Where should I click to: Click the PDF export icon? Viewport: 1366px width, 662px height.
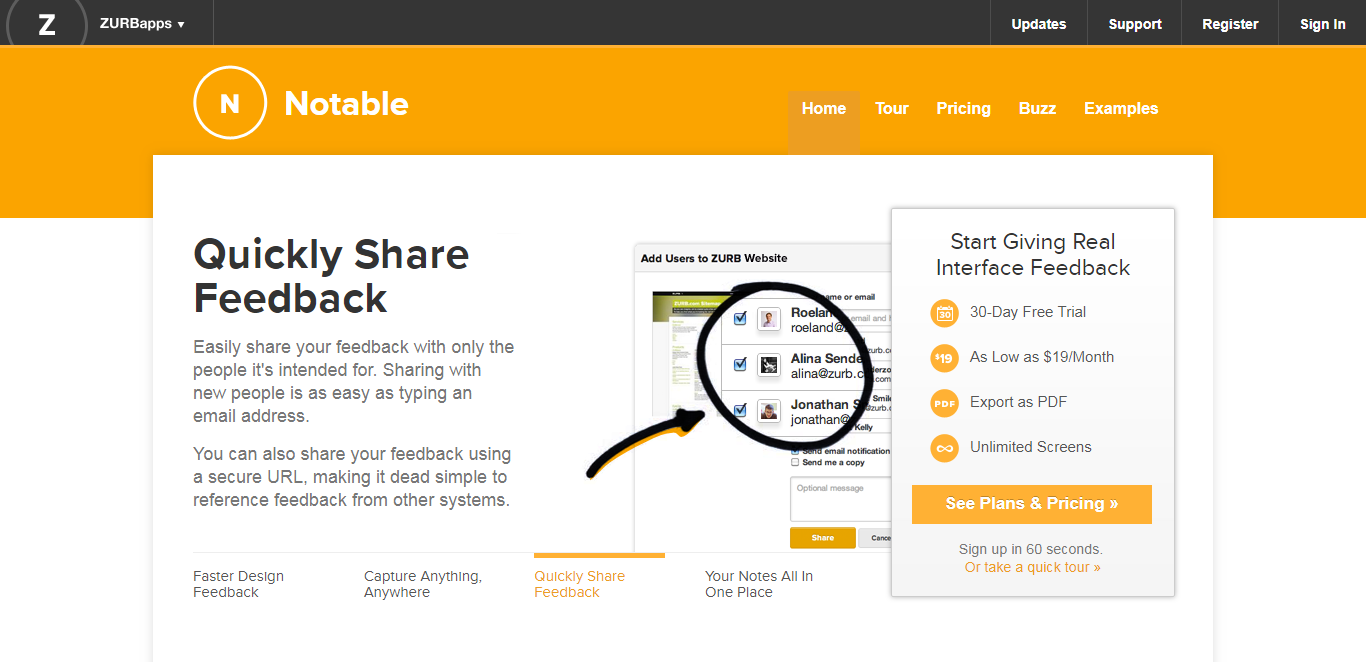point(944,403)
